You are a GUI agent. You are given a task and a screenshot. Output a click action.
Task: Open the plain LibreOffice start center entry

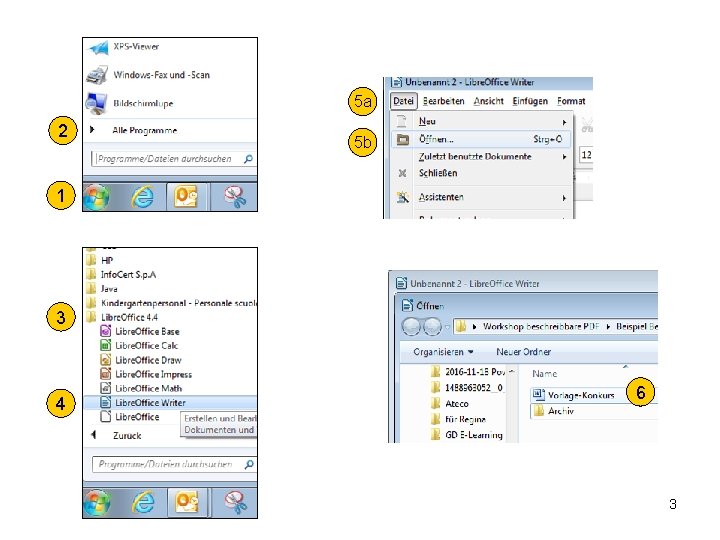coord(130,417)
